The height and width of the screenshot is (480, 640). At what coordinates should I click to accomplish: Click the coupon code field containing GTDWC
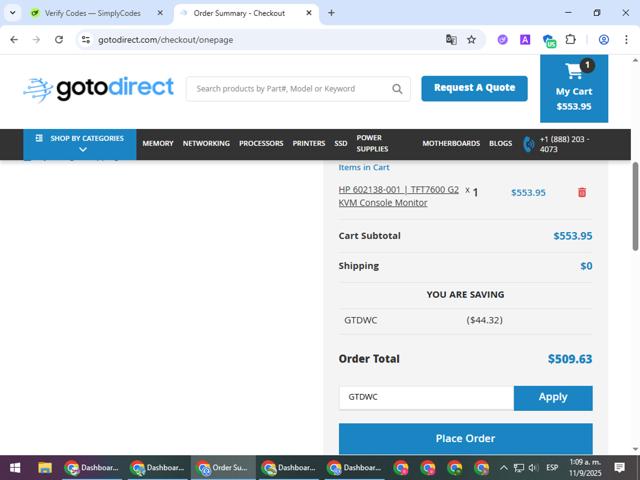[426, 398]
